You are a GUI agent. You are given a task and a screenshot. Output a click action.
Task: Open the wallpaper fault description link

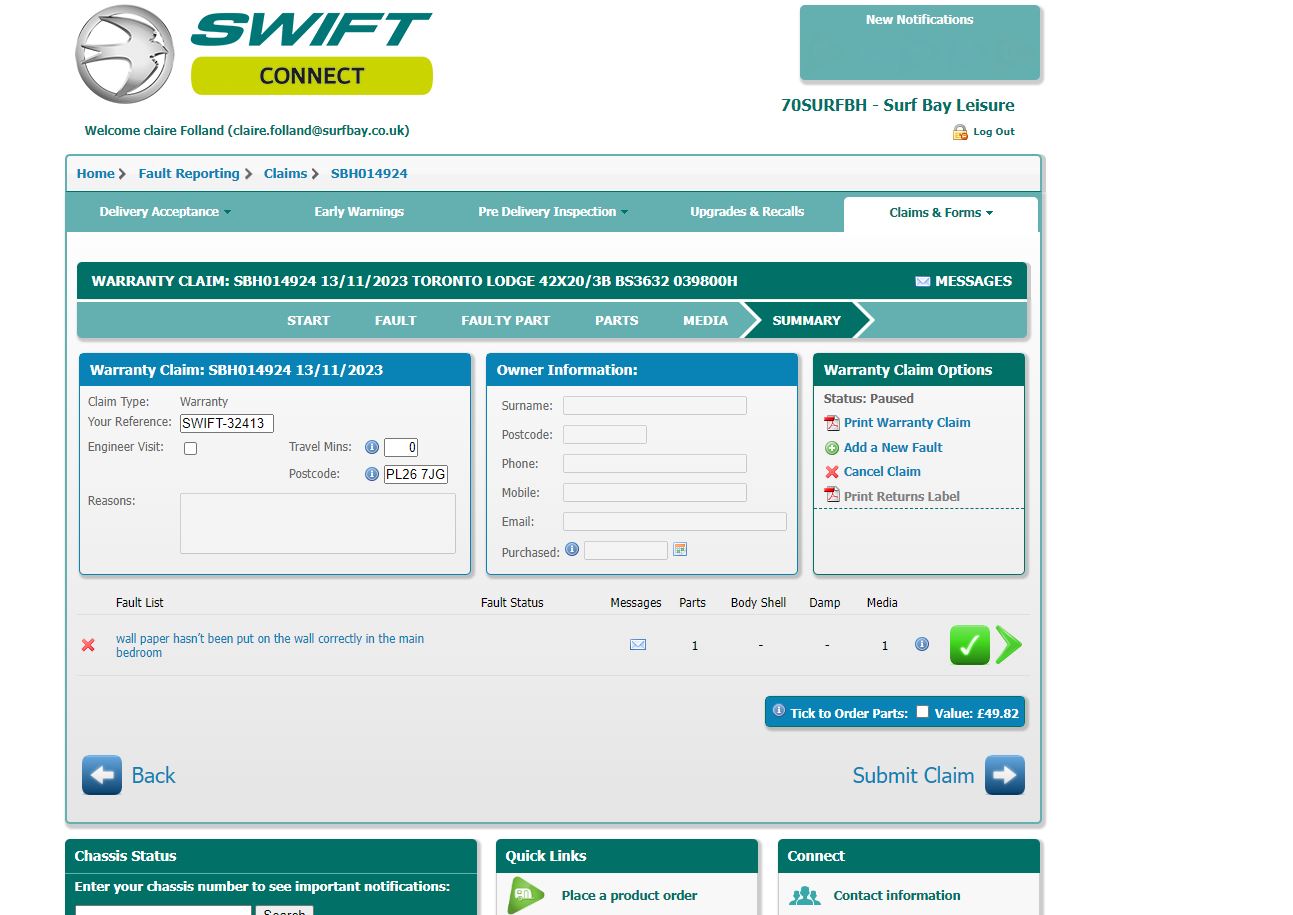click(x=270, y=645)
